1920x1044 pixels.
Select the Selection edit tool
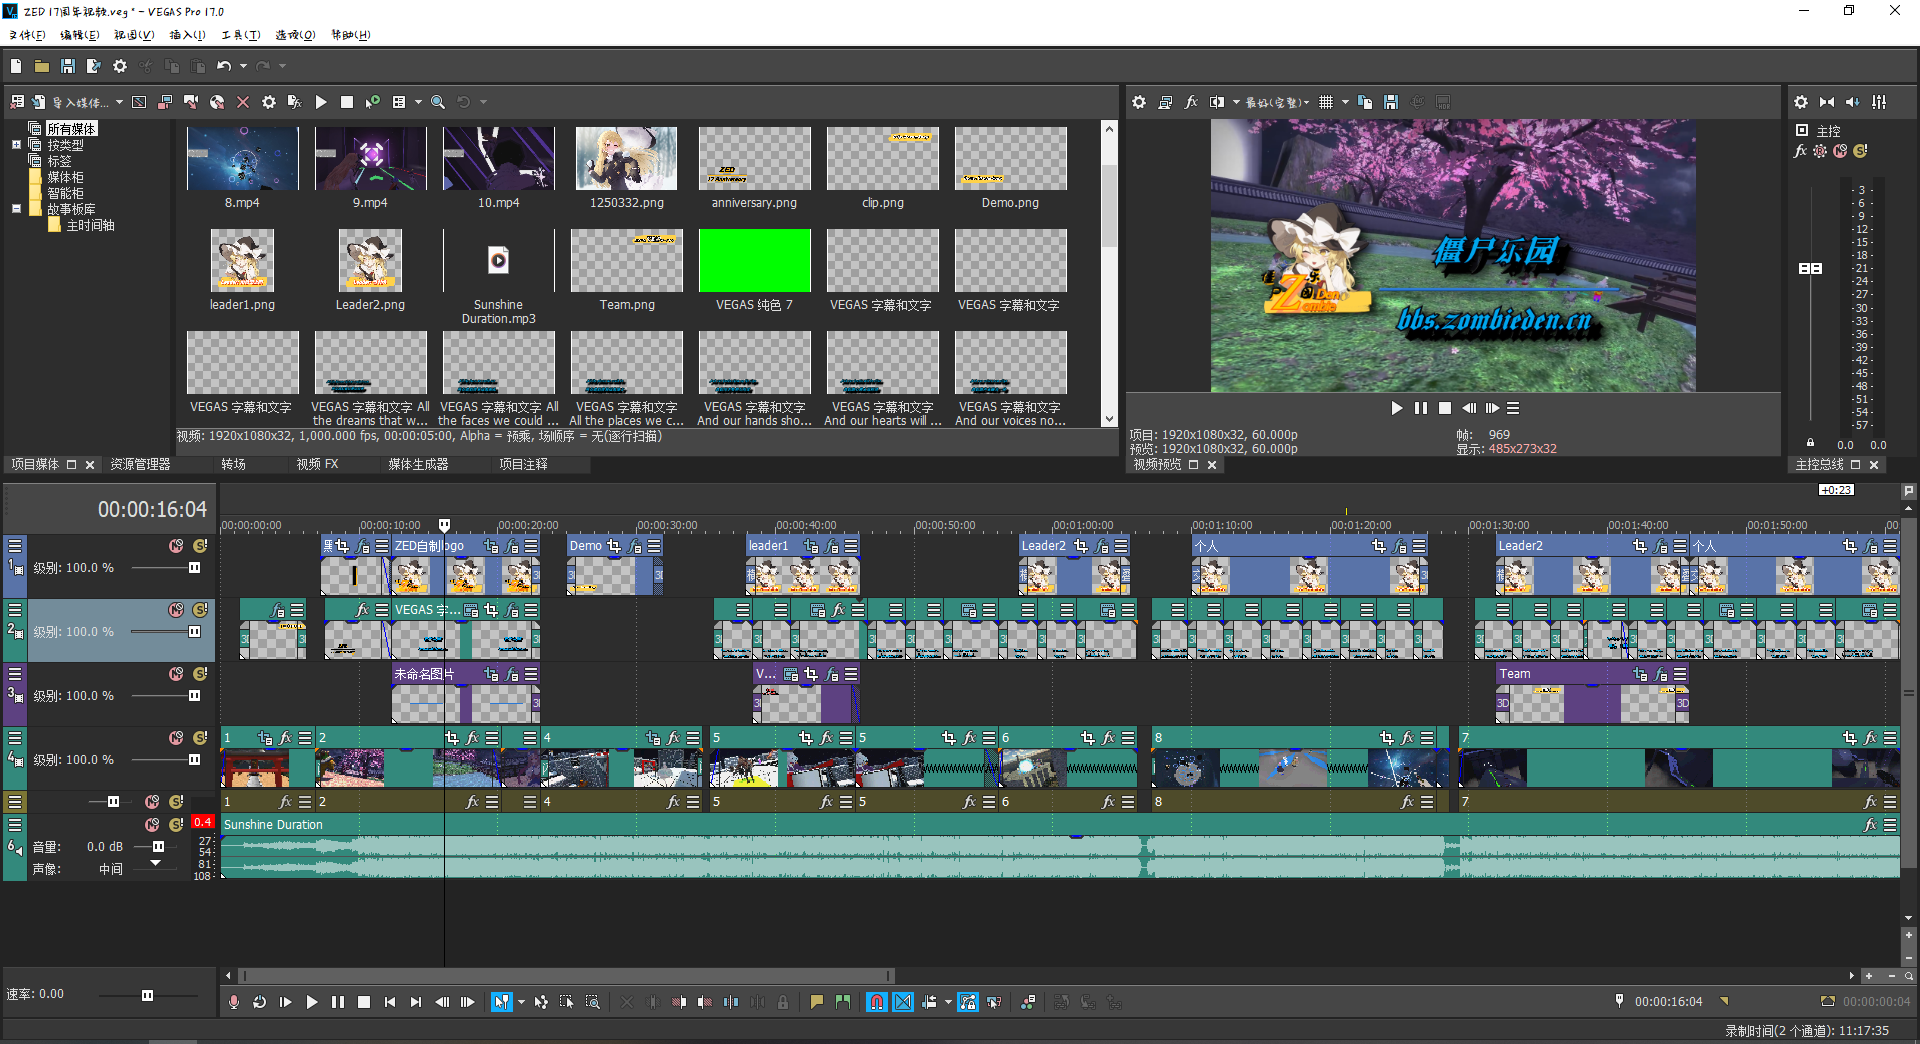click(x=567, y=1001)
